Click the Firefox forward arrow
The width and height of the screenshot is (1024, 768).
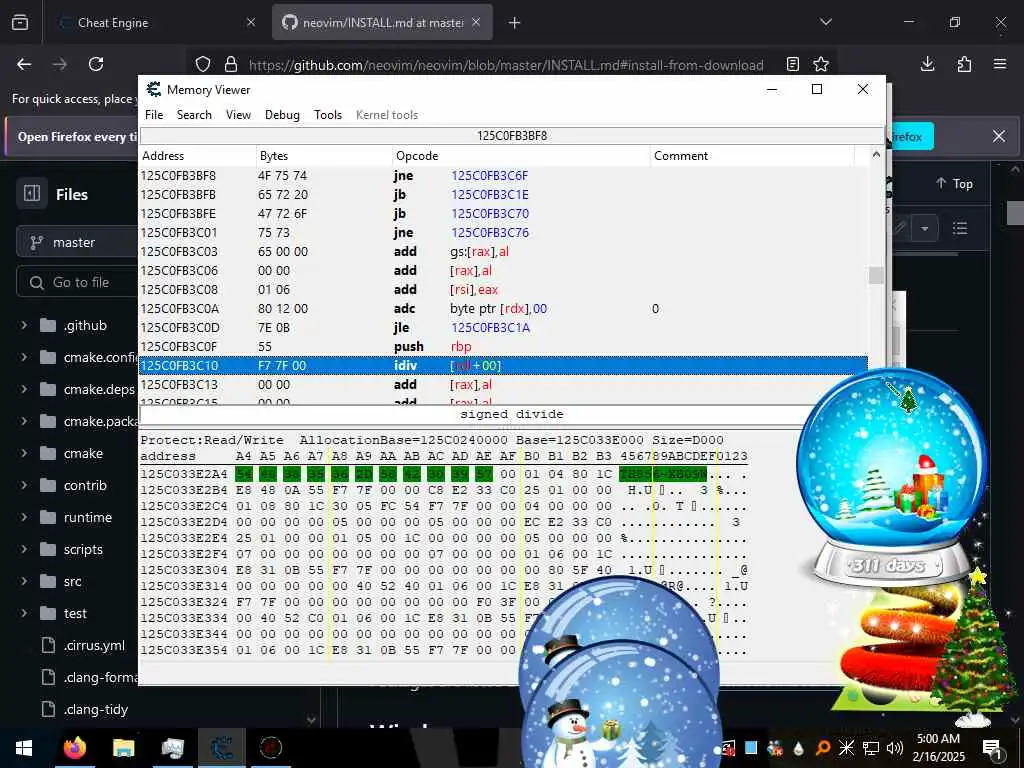pos(59,64)
